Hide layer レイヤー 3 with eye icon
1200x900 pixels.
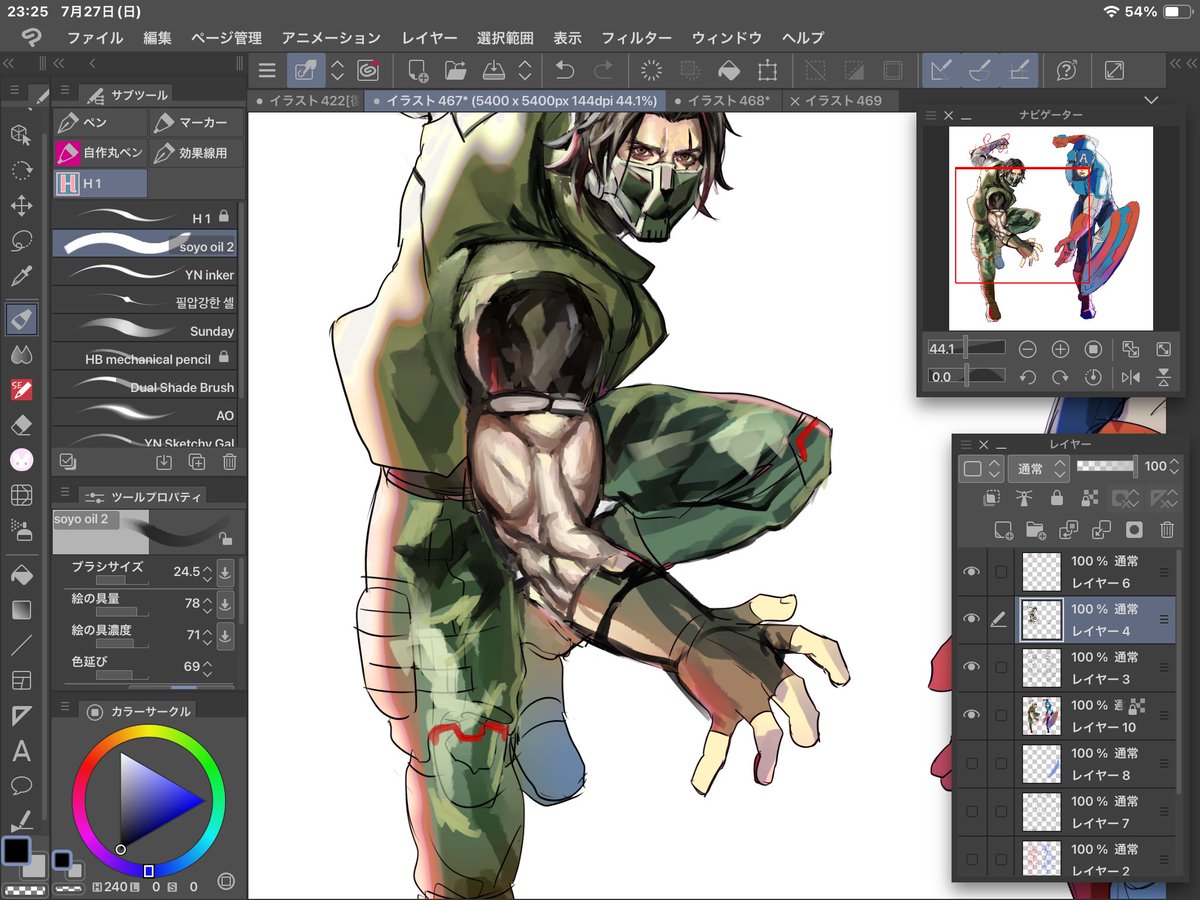coord(970,667)
